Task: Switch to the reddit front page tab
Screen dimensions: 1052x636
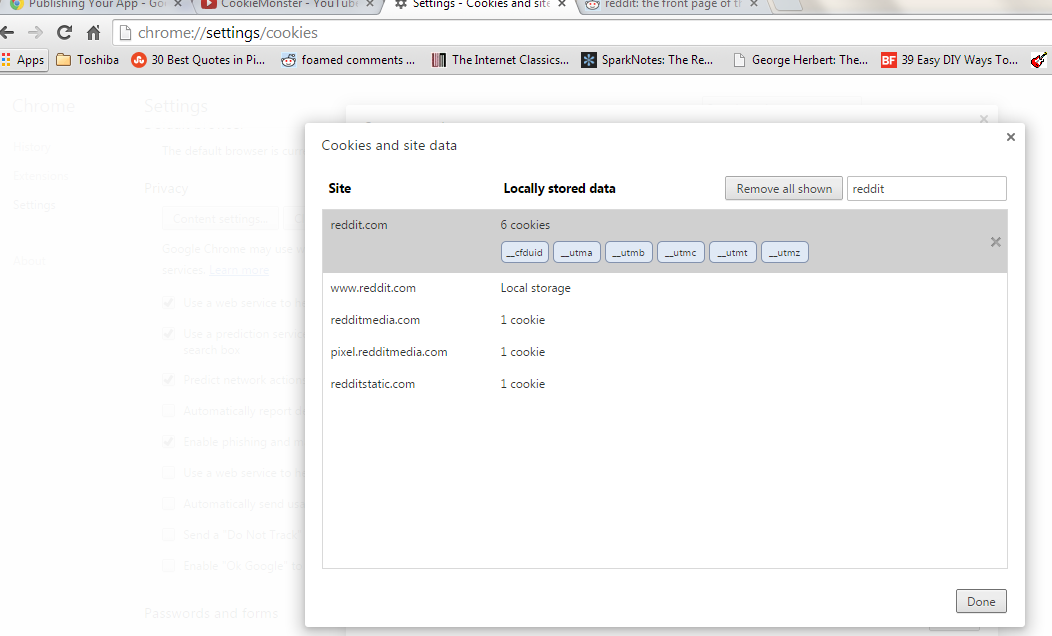Action: pyautogui.click(x=671, y=4)
